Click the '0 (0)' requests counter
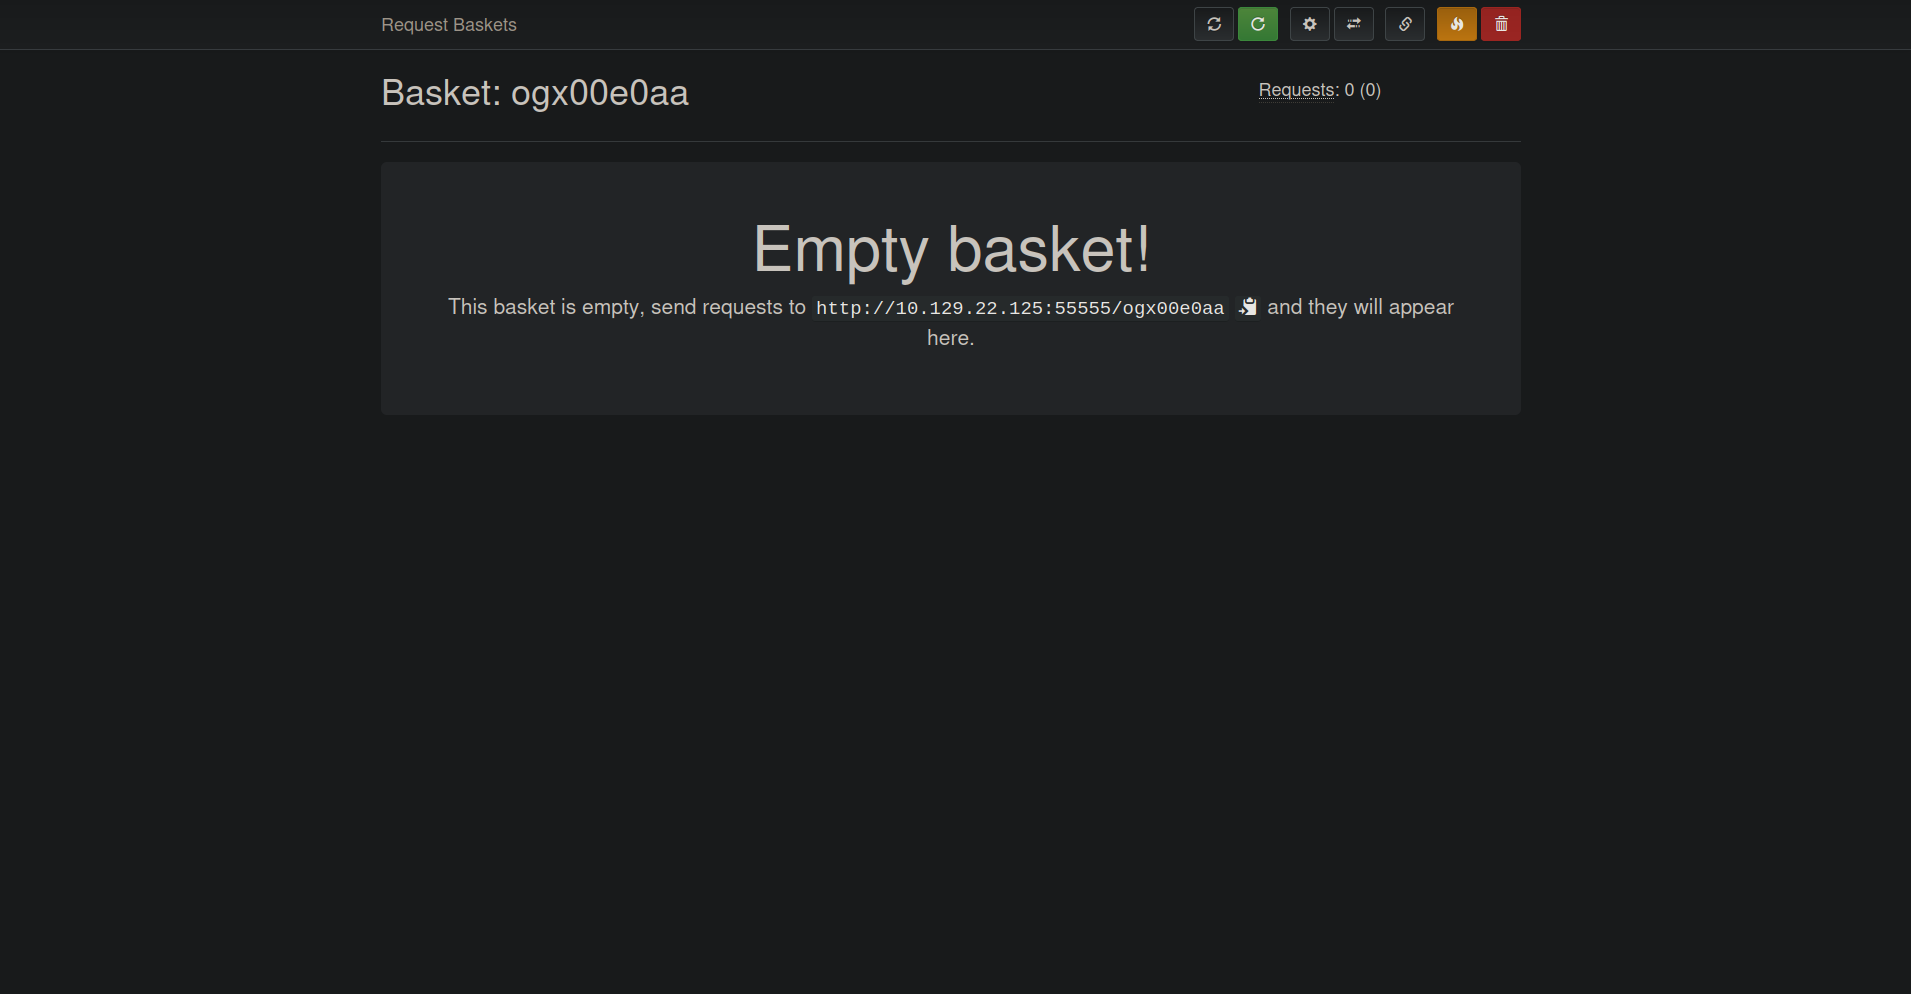The width and height of the screenshot is (1911, 994). [x=1362, y=90]
